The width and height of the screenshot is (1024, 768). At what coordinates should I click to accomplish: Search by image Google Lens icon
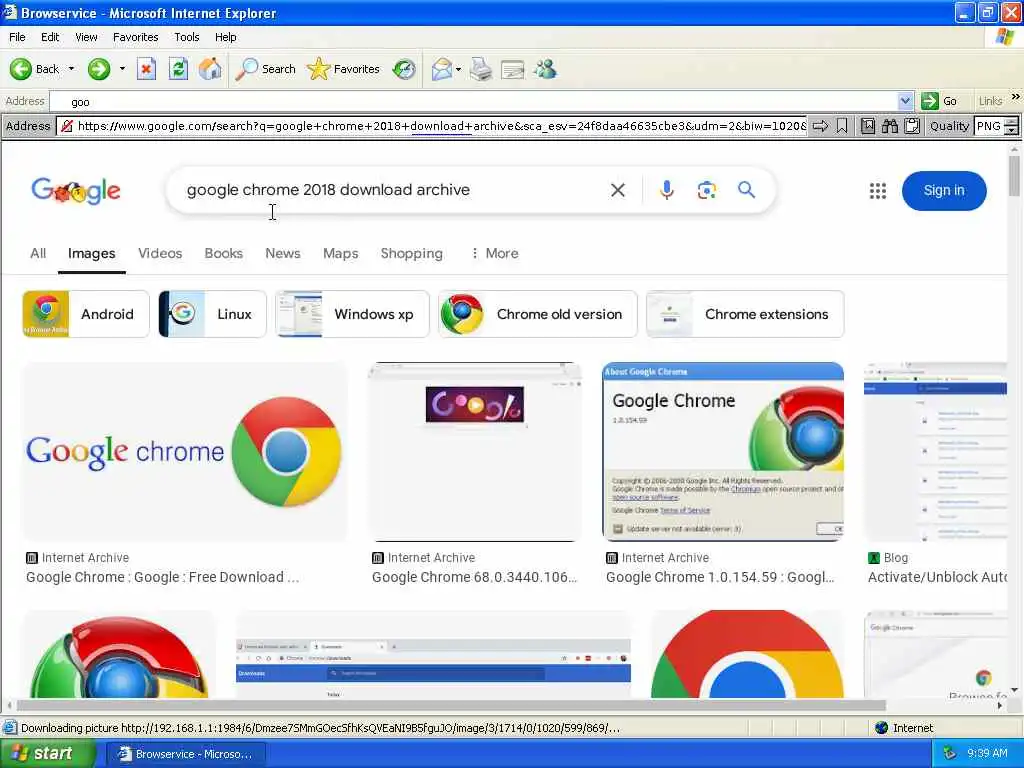tap(706, 190)
